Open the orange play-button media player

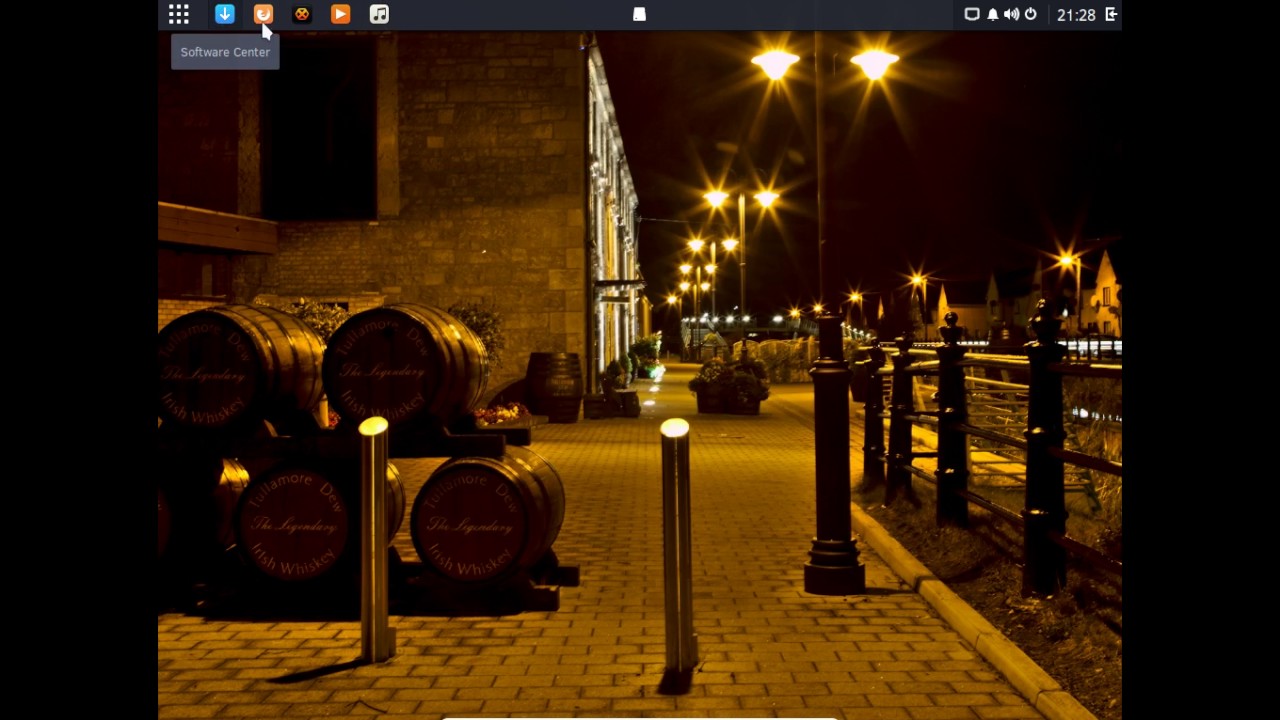(x=340, y=14)
